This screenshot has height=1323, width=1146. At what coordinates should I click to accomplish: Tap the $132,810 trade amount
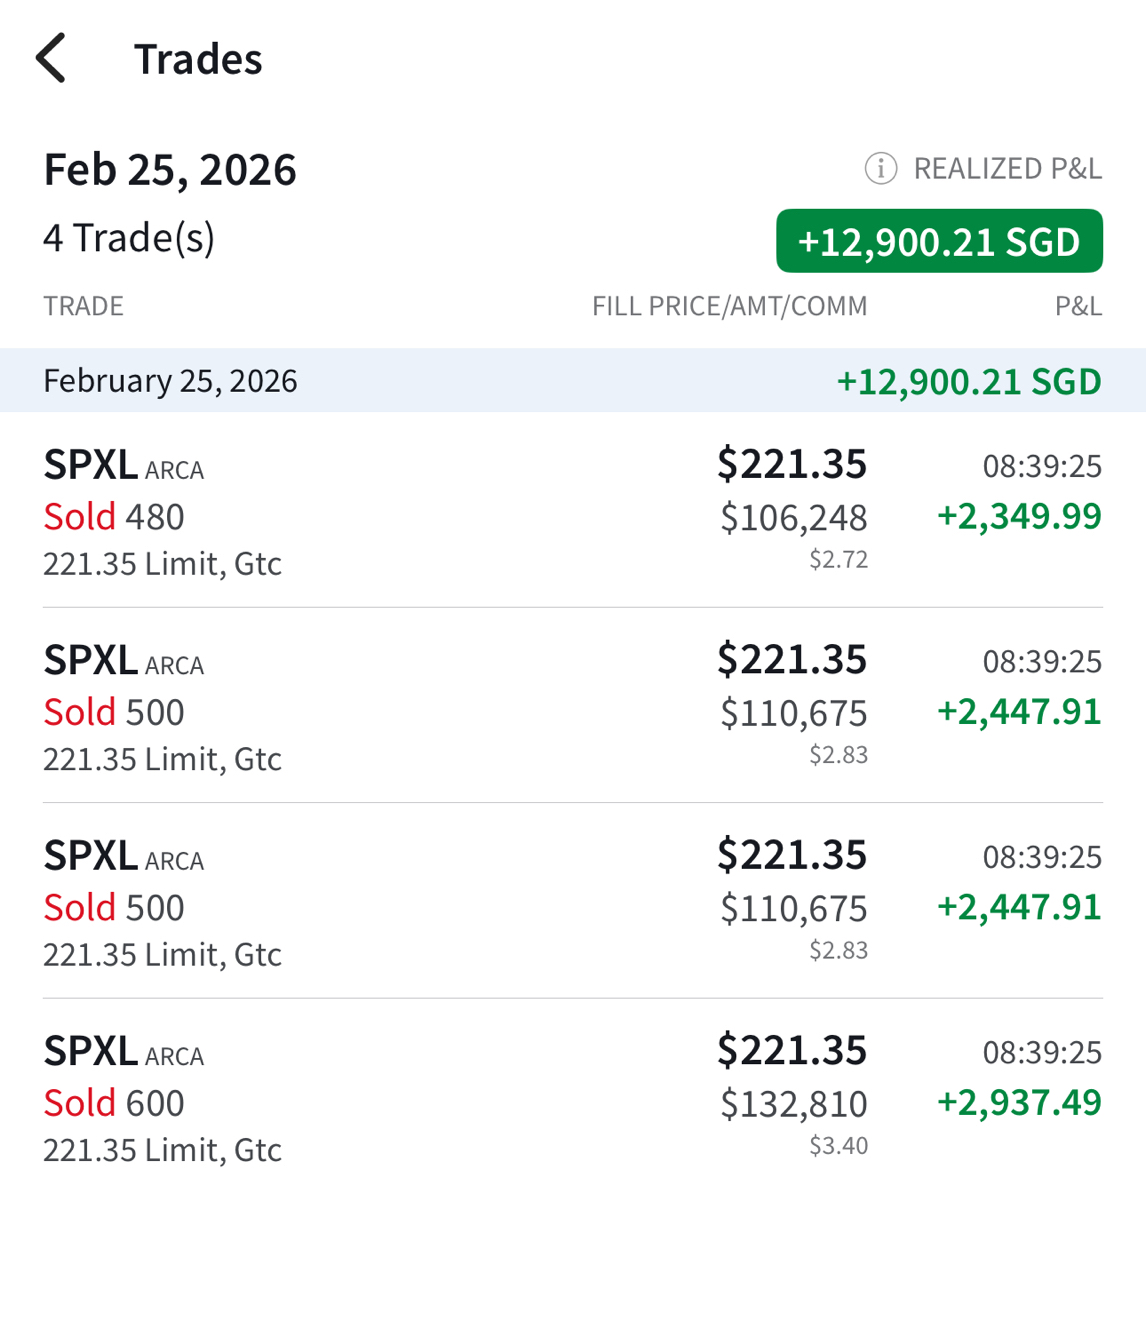tap(794, 1104)
